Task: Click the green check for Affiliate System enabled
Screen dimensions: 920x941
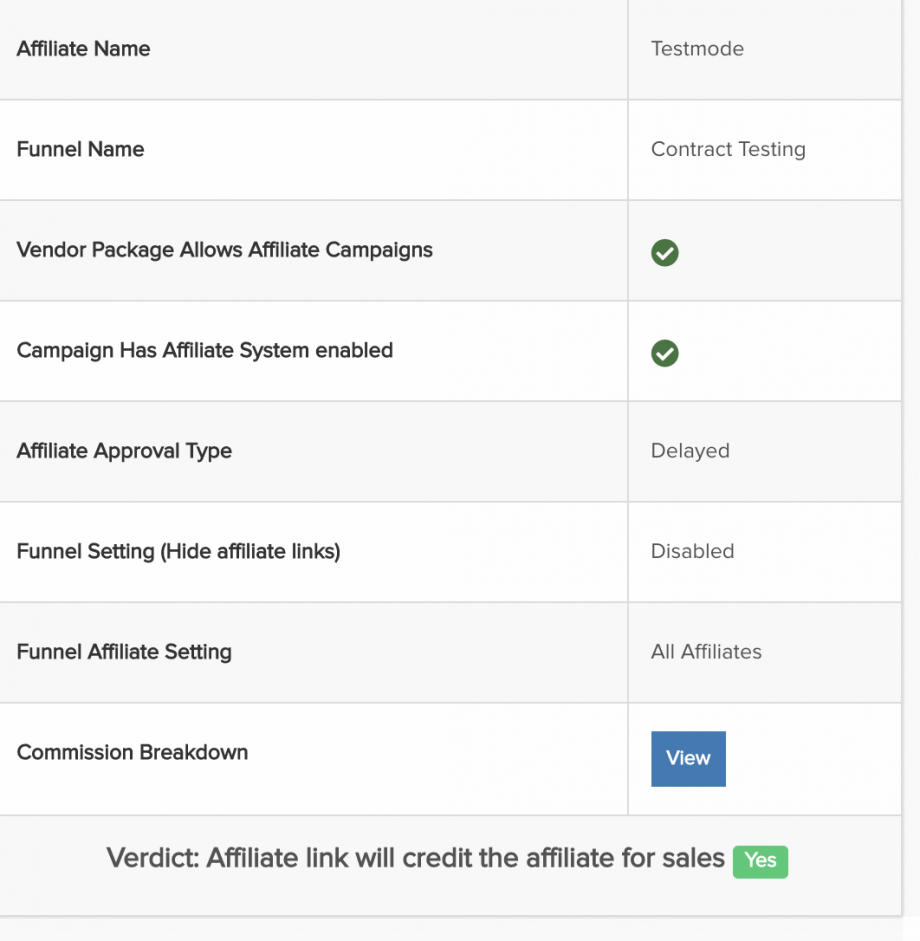Action: tap(664, 353)
